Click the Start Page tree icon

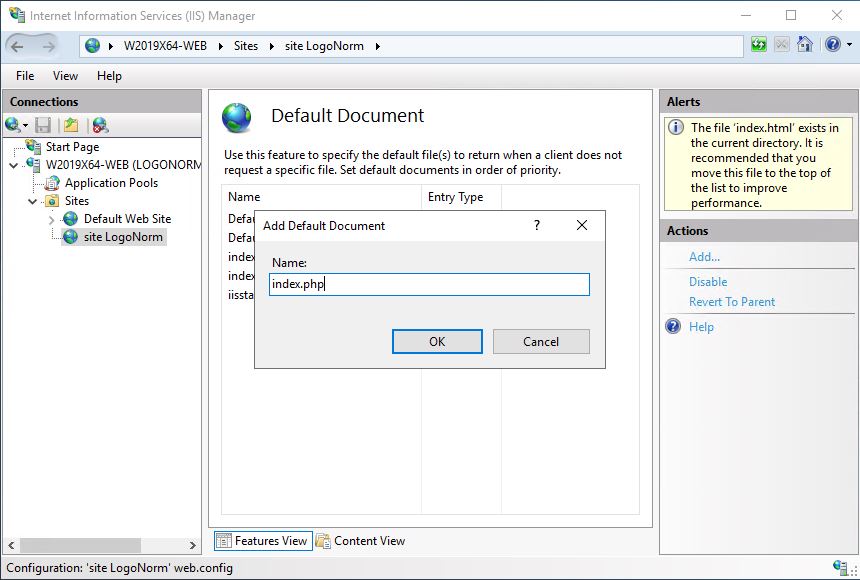click(33, 147)
